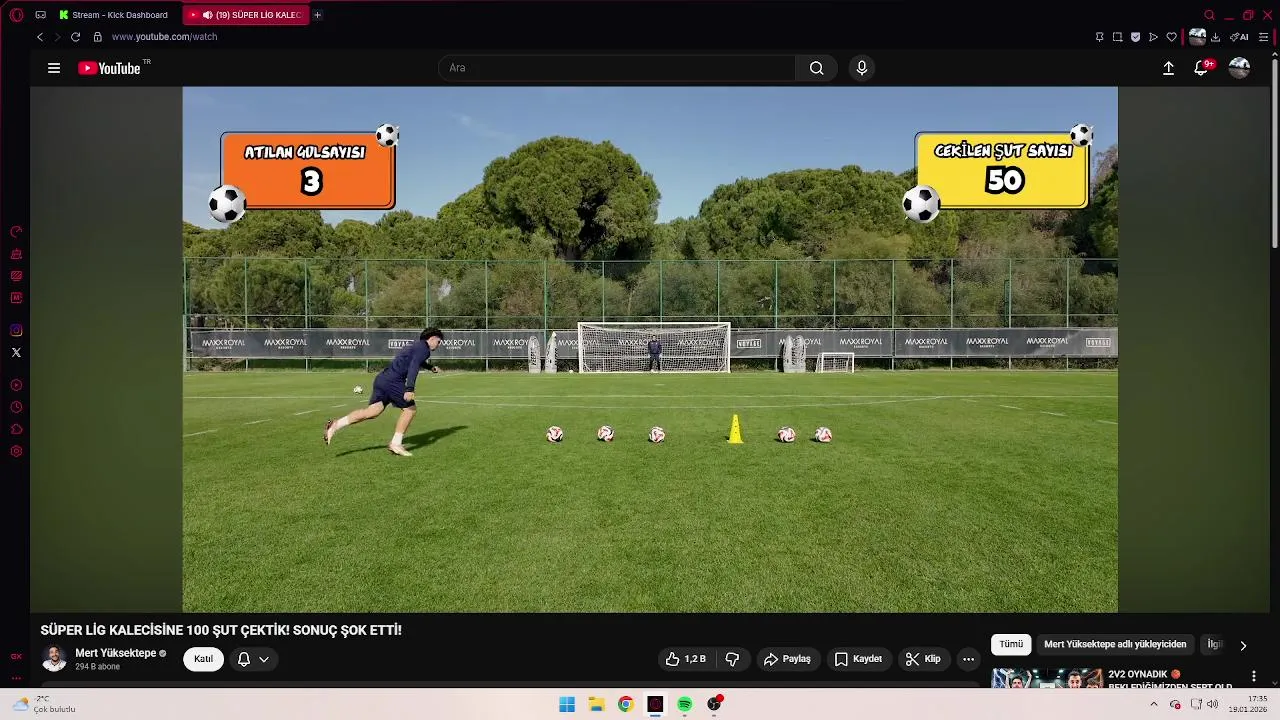The image size is (1280, 720).
Task: Submit search with magnifier button
Action: [817, 68]
